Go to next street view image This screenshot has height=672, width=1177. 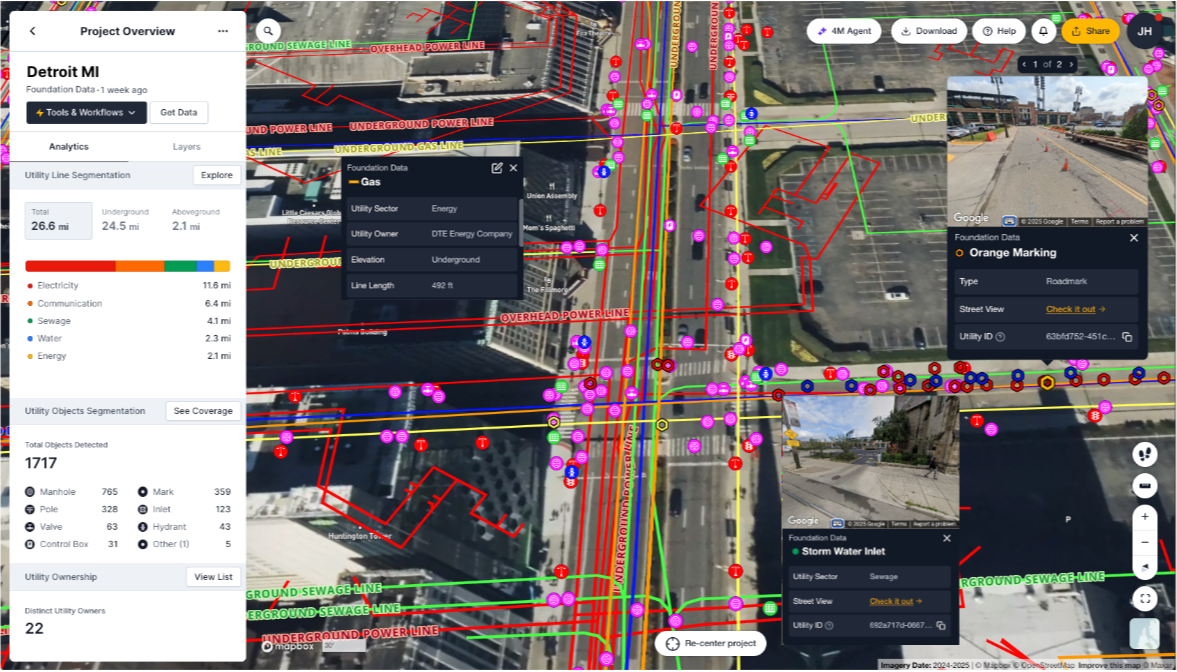click(x=1072, y=64)
